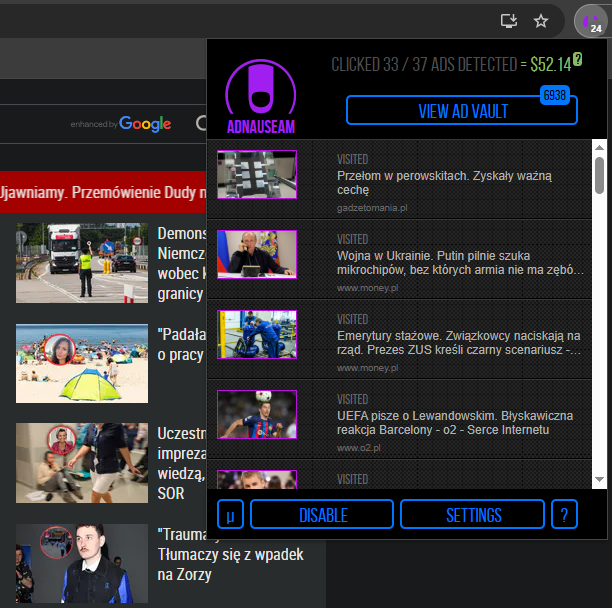Click the gadzetomania.pl domain link

(x=372, y=208)
